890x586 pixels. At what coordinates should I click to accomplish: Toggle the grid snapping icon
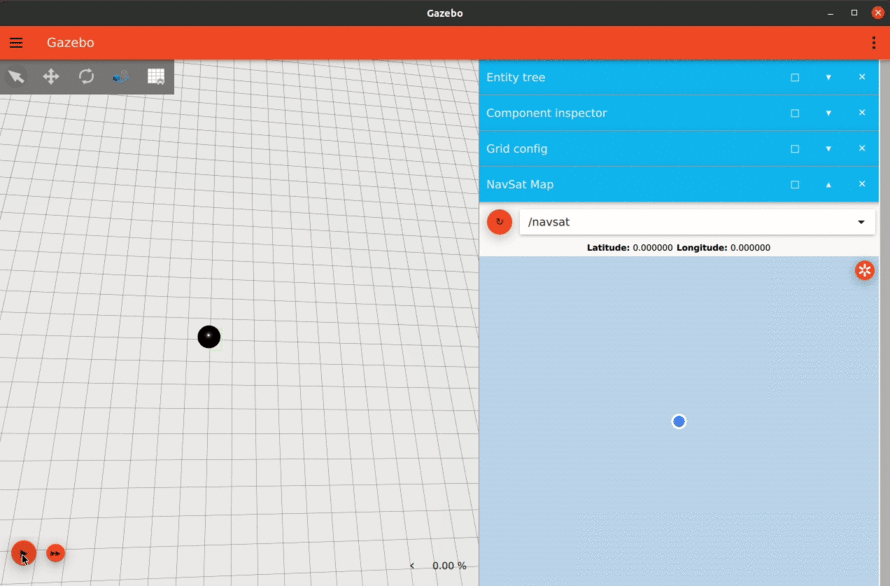click(156, 77)
